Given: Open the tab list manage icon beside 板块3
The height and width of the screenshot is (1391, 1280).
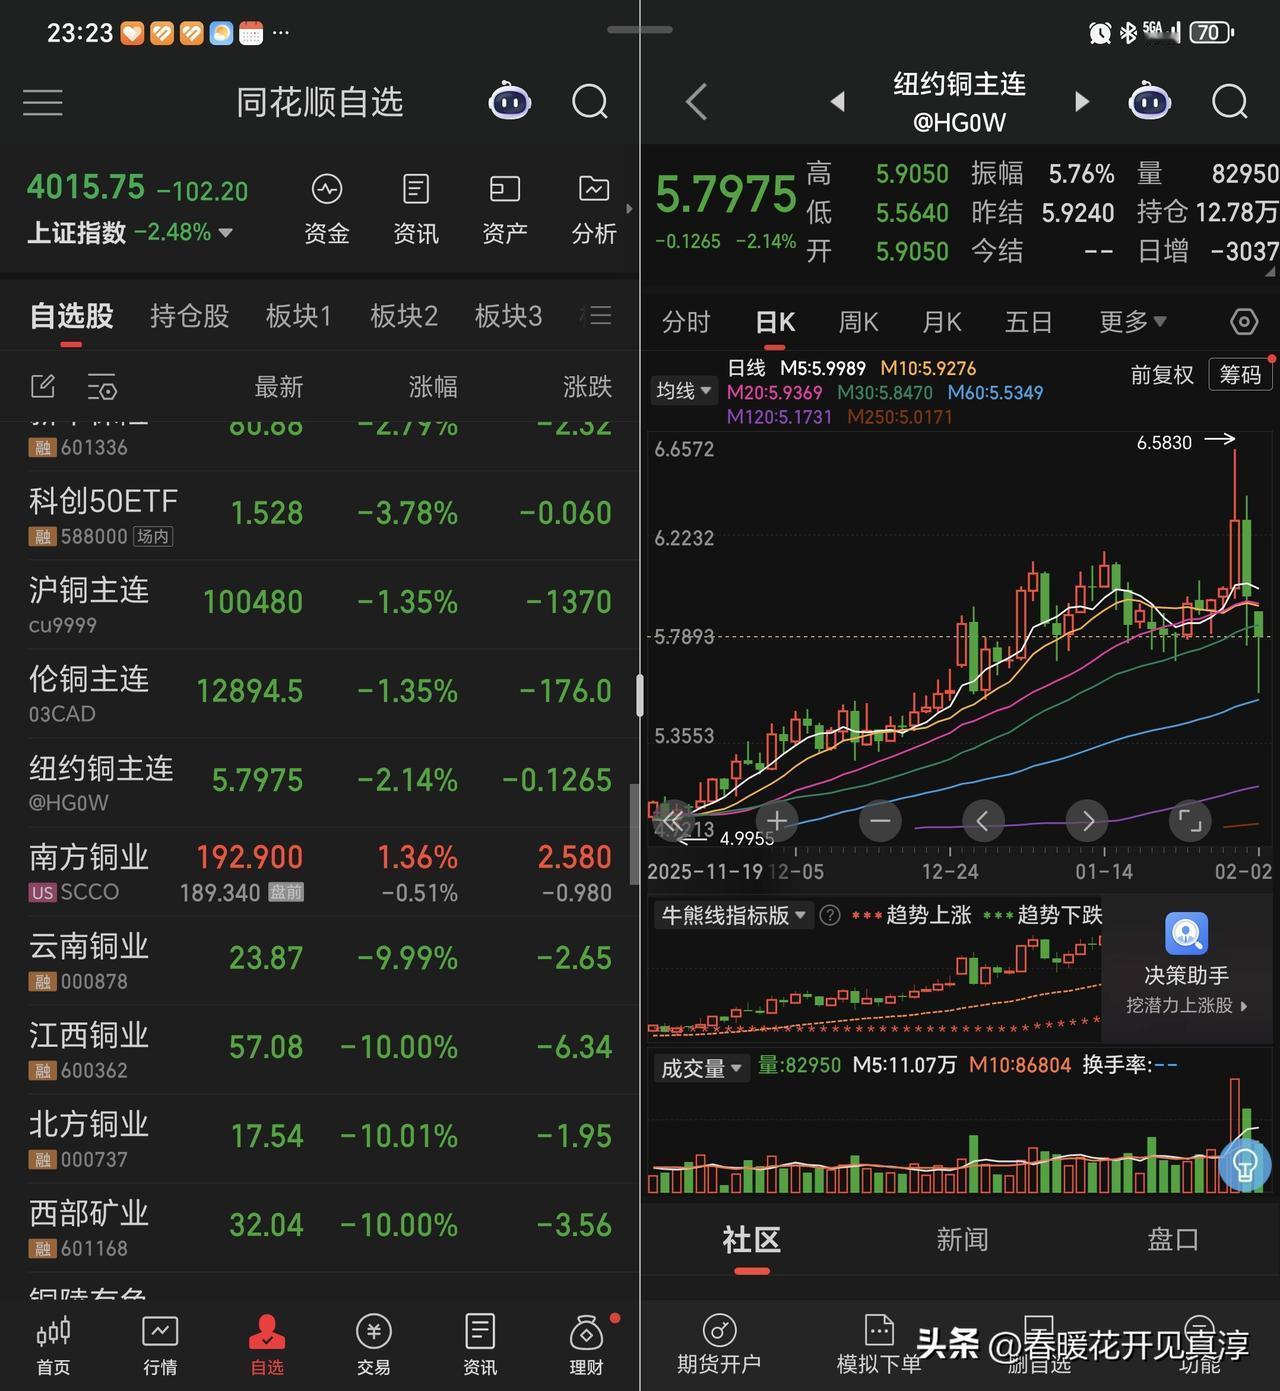Looking at the screenshot, I should click(x=597, y=316).
